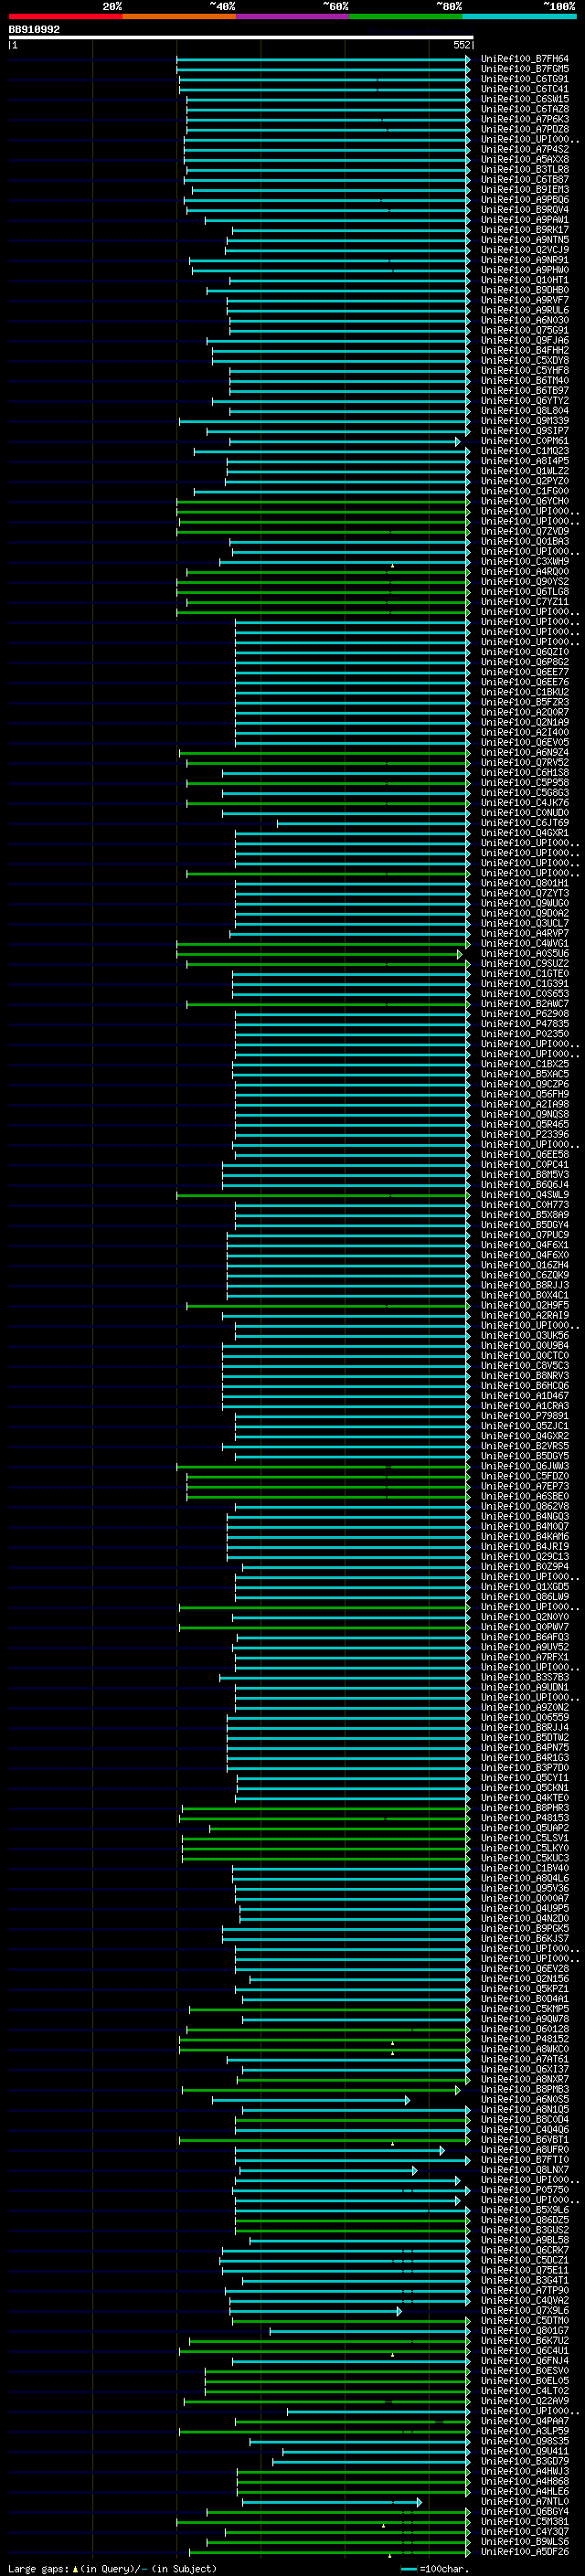585x2576 pixels.
Task: Choose the UniRef100_A9PHW0 label
Action: point(524,270)
